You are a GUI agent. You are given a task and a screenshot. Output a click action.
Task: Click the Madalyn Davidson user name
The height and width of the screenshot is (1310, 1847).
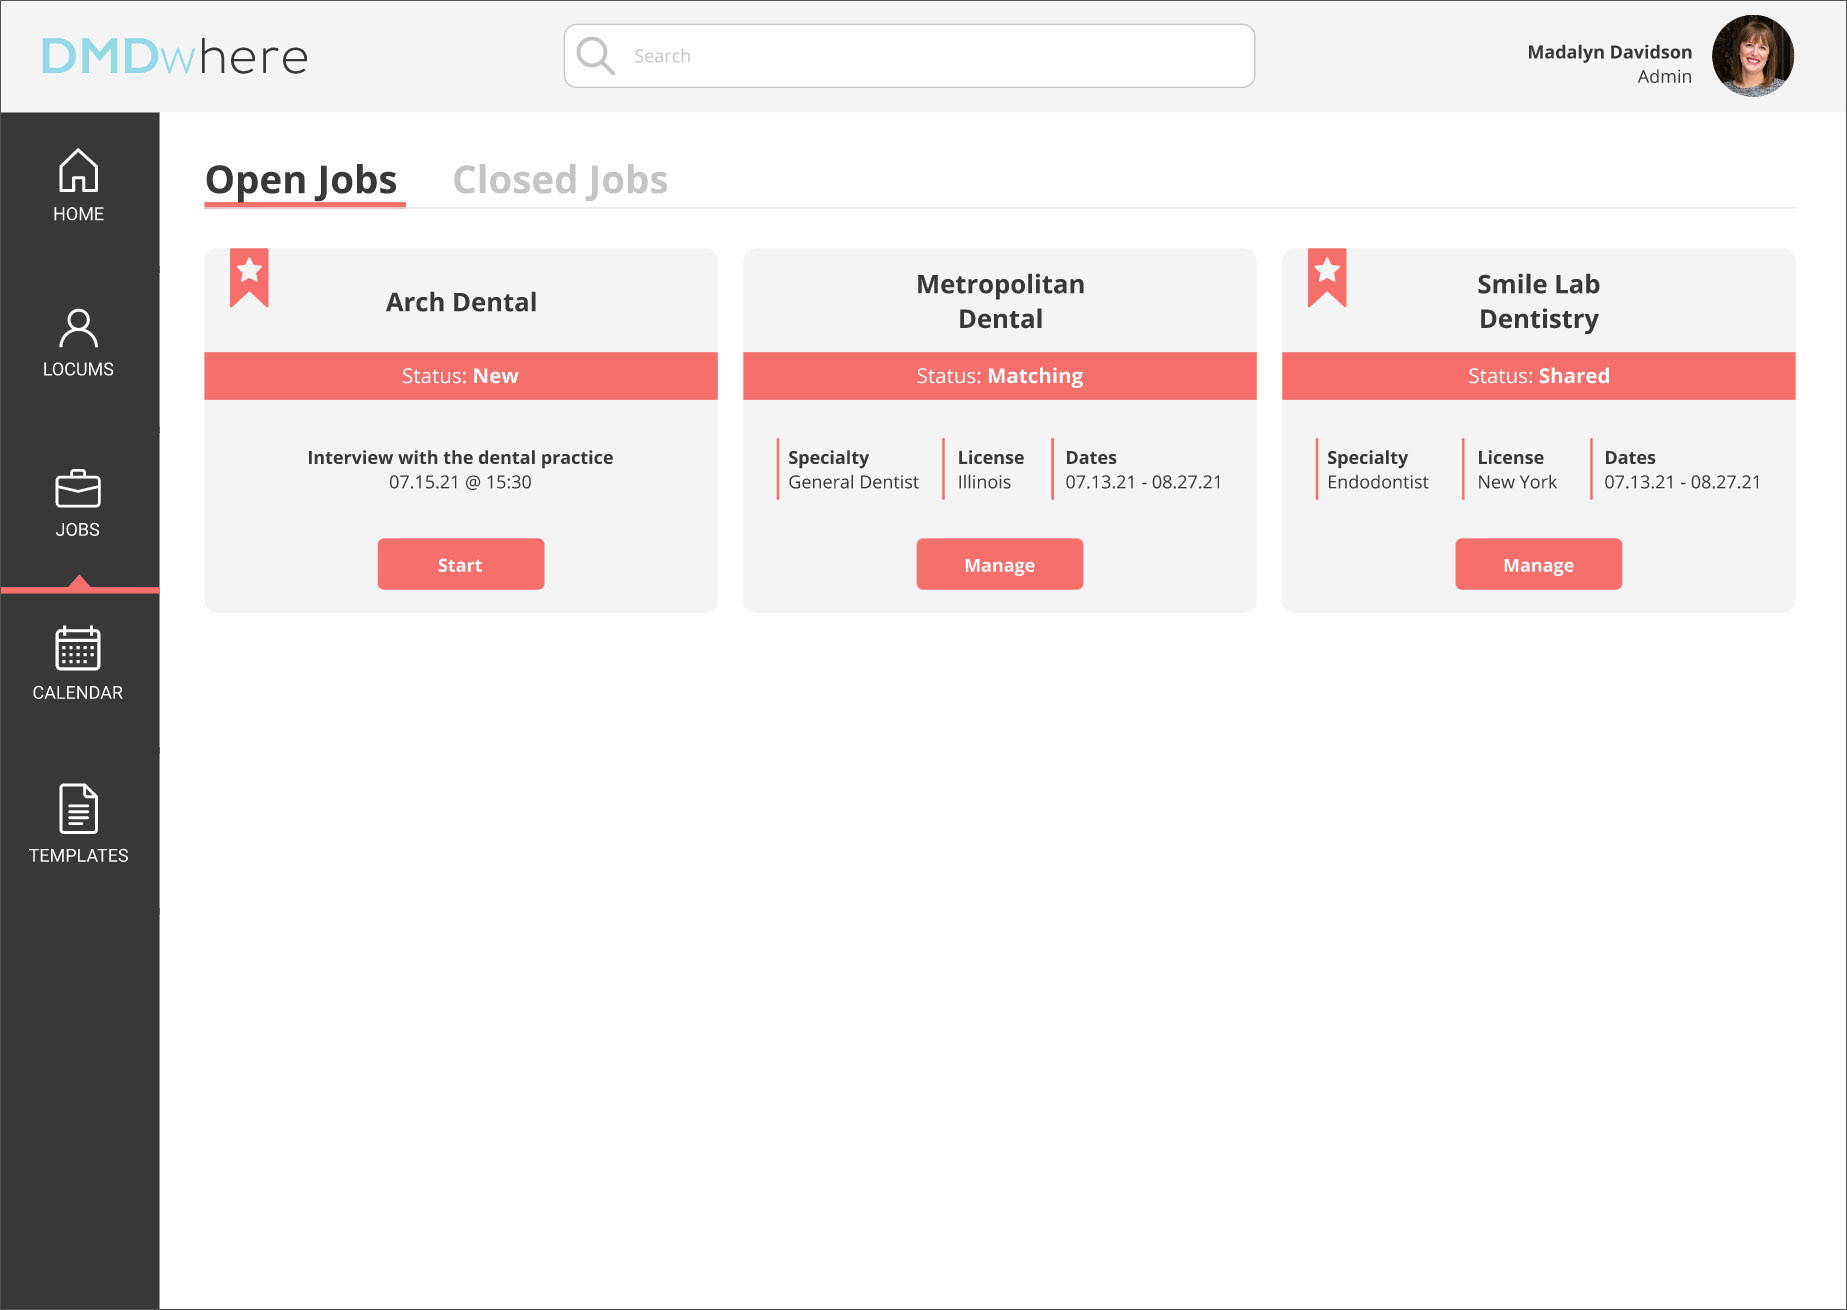(x=1609, y=52)
